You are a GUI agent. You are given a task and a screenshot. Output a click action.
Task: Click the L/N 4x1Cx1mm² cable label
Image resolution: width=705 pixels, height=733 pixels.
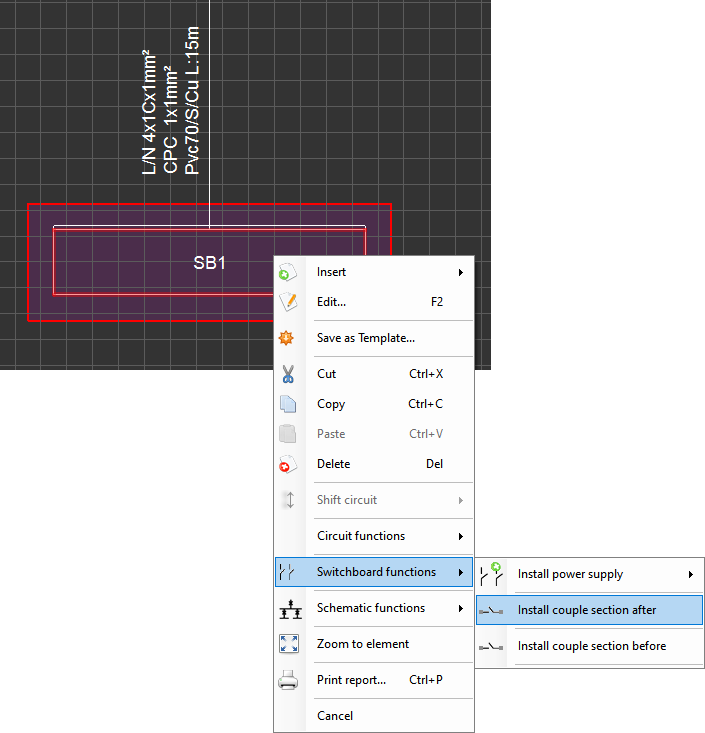point(149,112)
